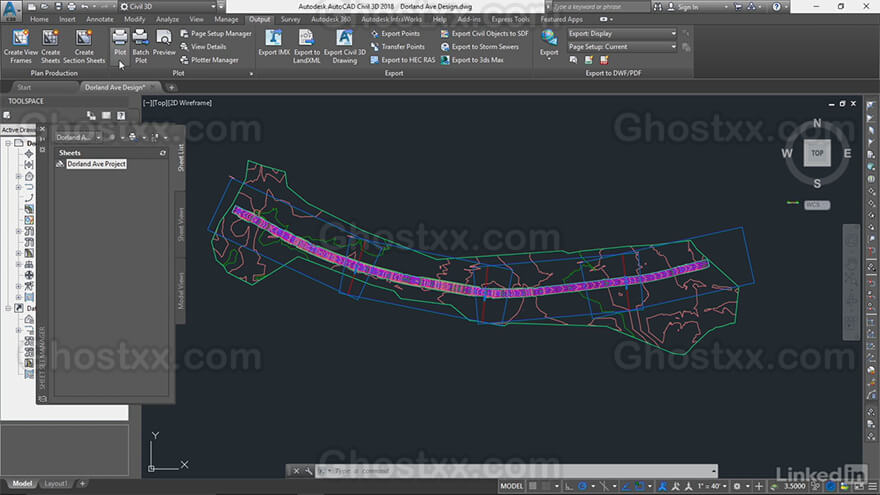Click the export preview icon
The width and height of the screenshot is (880, 495).
573,59
